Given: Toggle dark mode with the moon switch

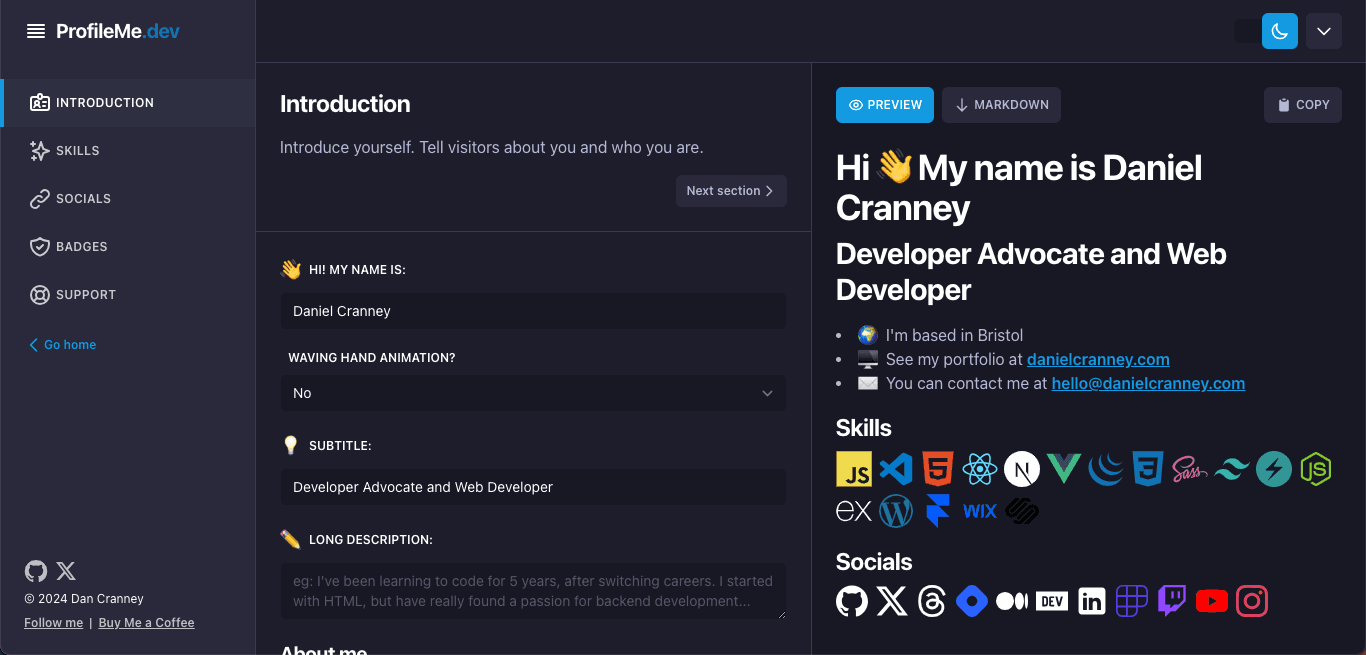Looking at the screenshot, I should (1279, 31).
